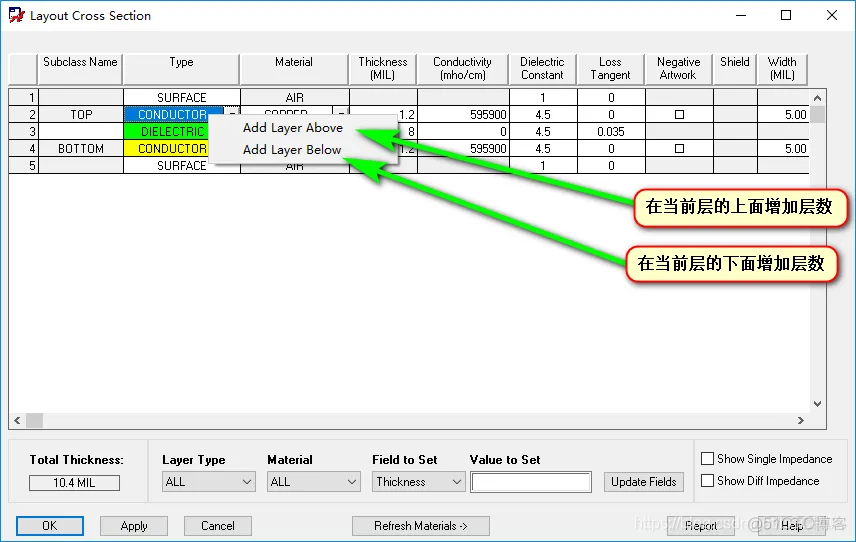Click vertical scrollbar down arrow

[817, 404]
